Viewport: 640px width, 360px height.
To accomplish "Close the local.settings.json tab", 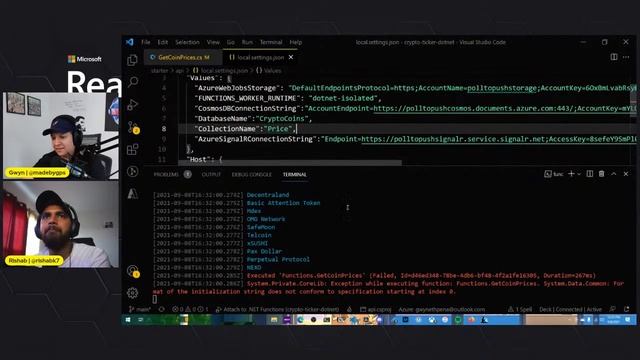I will tap(291, 57).
